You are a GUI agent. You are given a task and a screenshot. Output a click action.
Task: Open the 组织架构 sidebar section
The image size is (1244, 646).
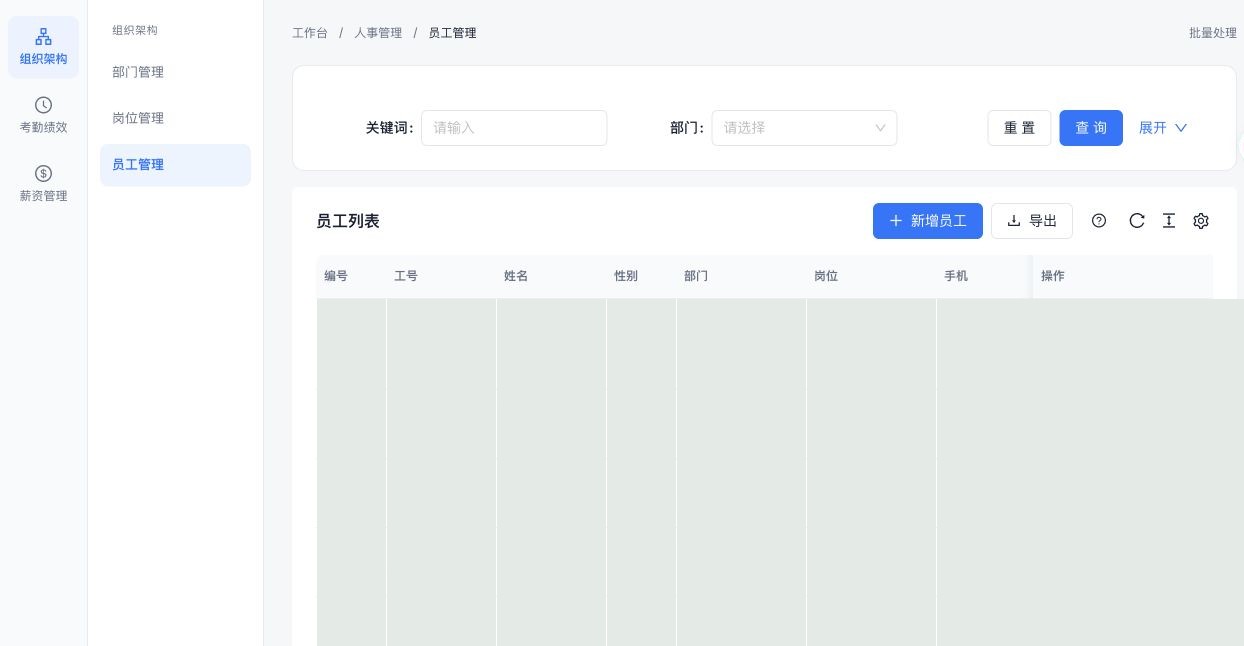click(43, 47)
